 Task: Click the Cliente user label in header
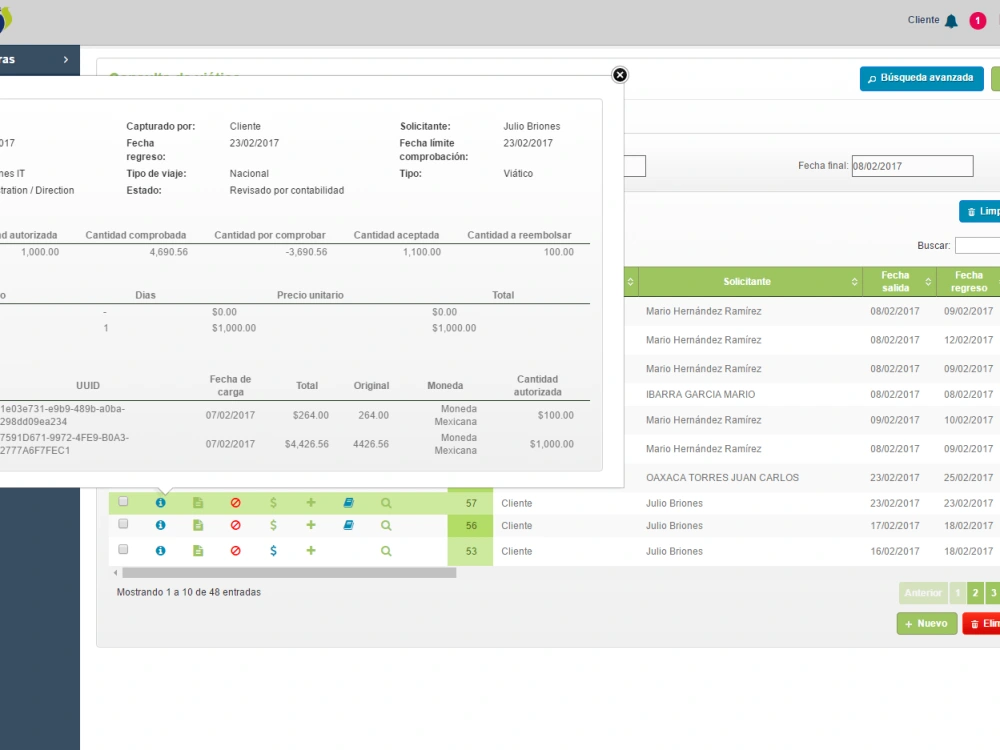pos(923,20)
